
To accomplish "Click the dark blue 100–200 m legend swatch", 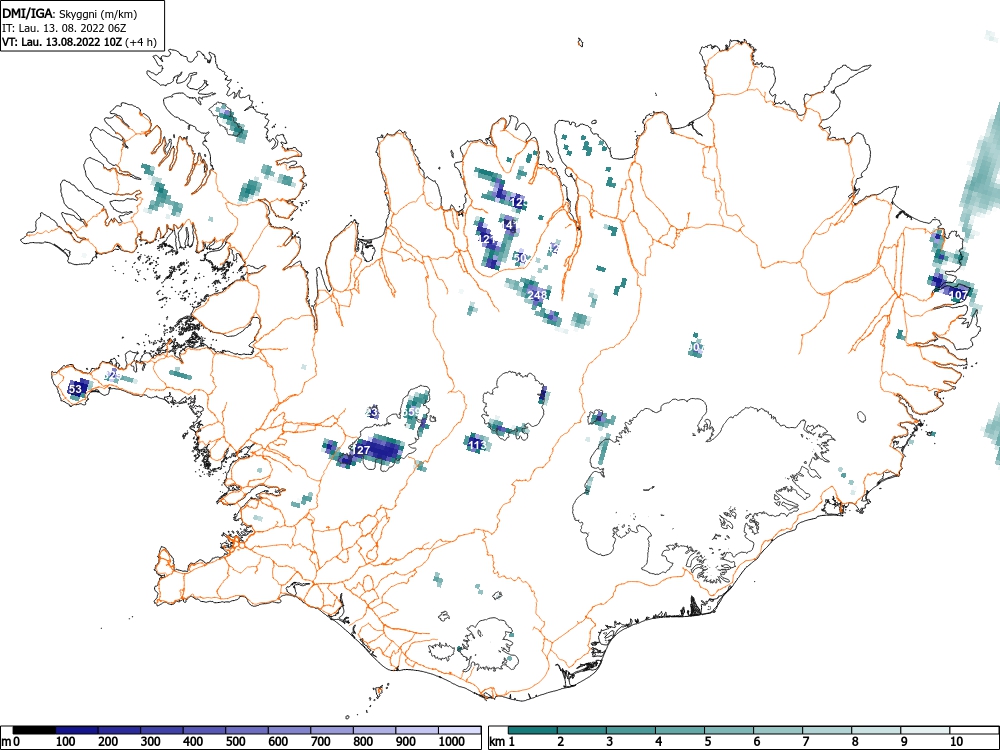I will (77, 730).
